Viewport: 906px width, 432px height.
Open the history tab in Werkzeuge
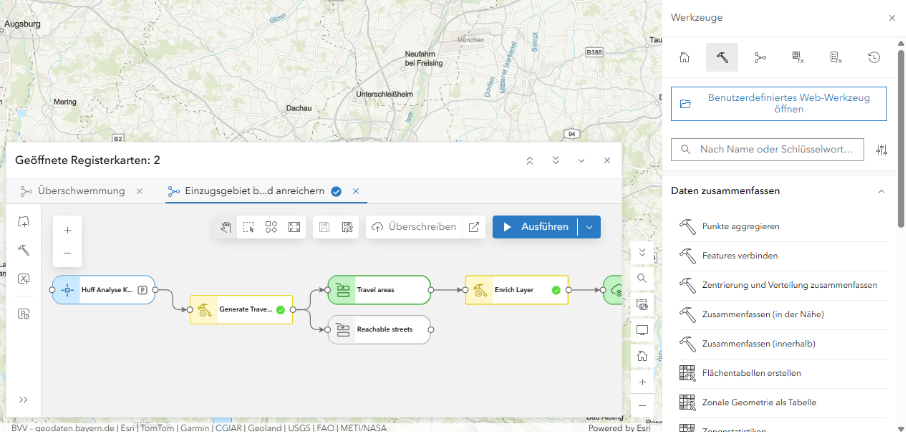click(x=874, y=57)
